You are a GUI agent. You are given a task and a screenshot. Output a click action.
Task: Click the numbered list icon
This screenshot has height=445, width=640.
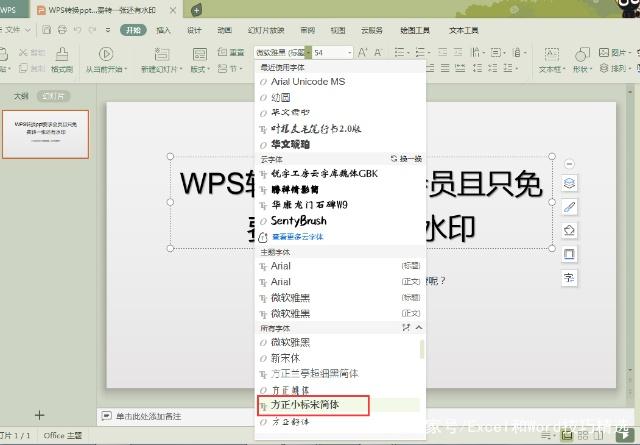420,52
